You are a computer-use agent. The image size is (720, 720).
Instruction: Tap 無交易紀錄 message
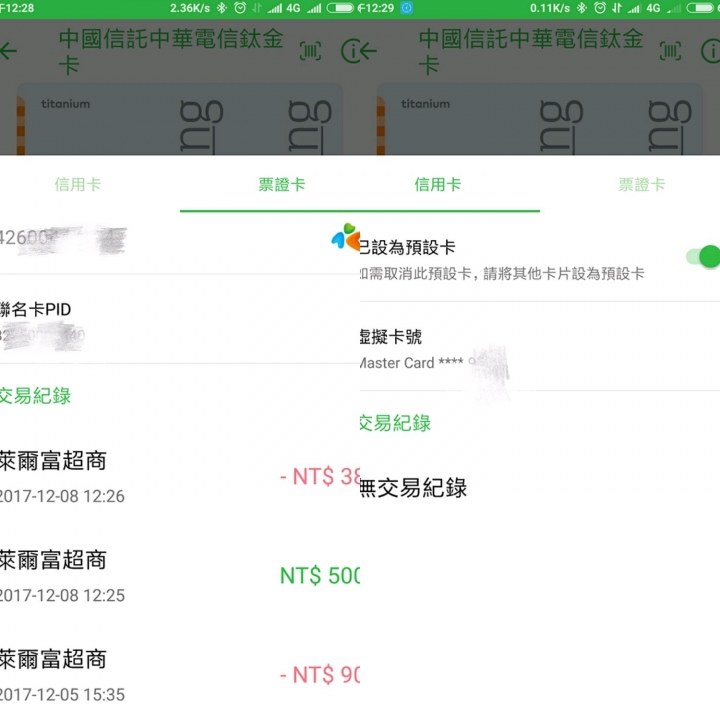[413, 488]
